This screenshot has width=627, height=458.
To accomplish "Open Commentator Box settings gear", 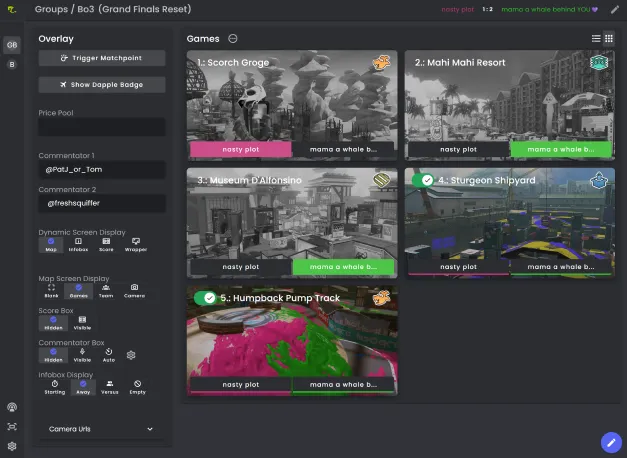I will (131, 355).
